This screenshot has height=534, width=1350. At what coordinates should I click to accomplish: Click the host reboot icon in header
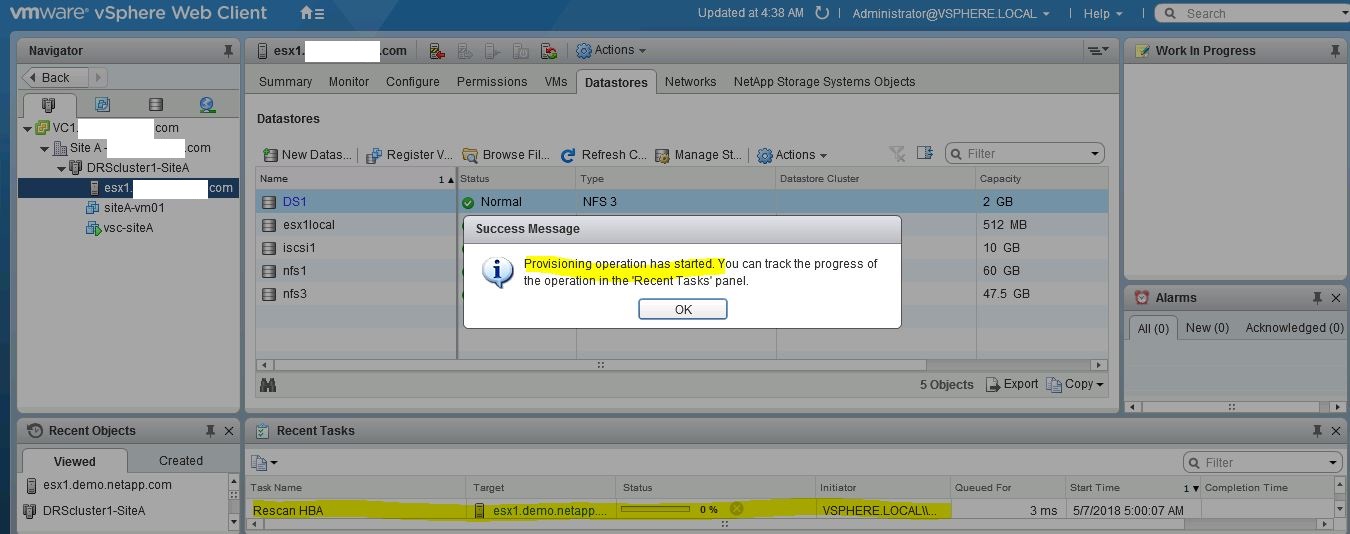[x=521, y=51]
